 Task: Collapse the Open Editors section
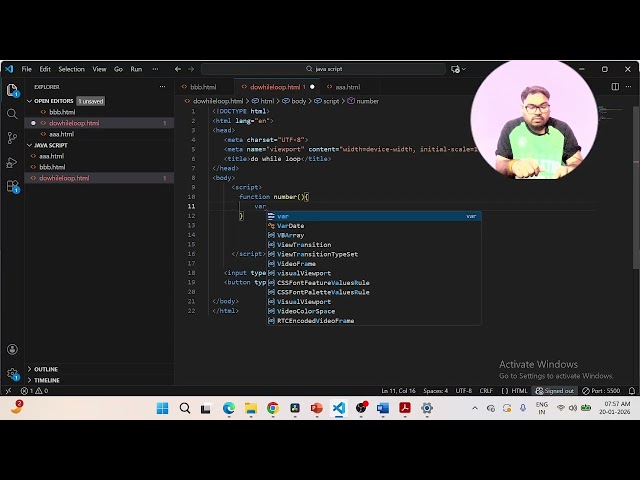click(x=29, y=101)
